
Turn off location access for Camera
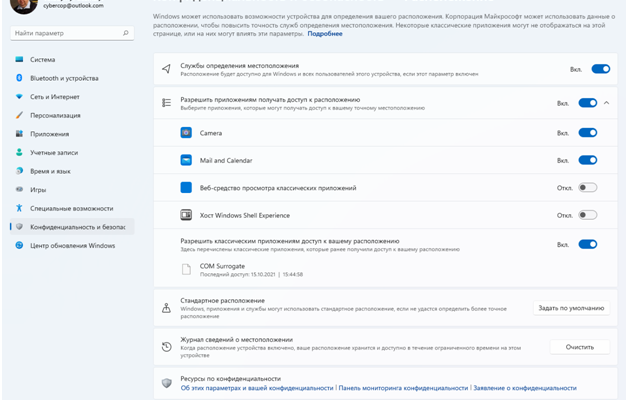point(587,132)
